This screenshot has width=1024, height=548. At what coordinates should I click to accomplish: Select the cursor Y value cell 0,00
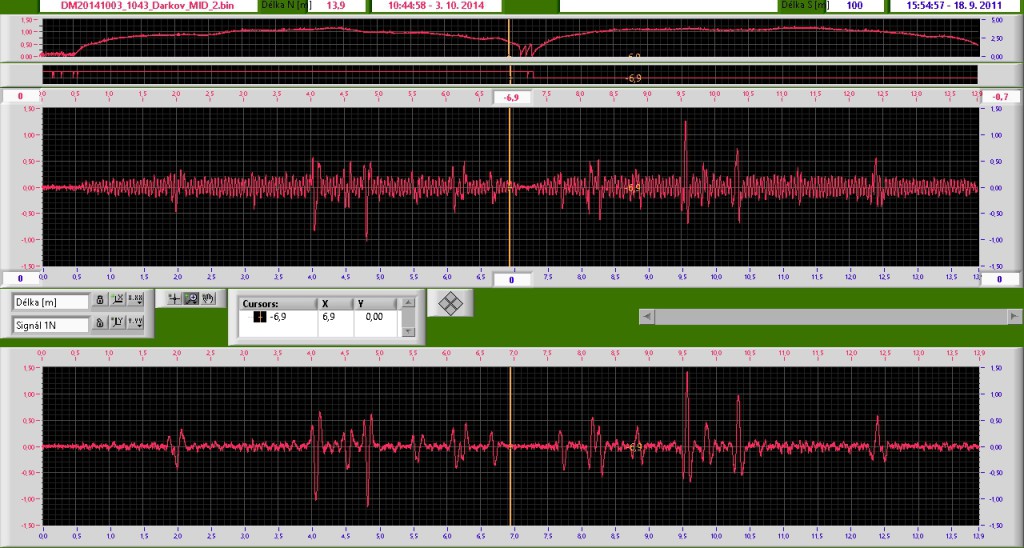point(375,317)
